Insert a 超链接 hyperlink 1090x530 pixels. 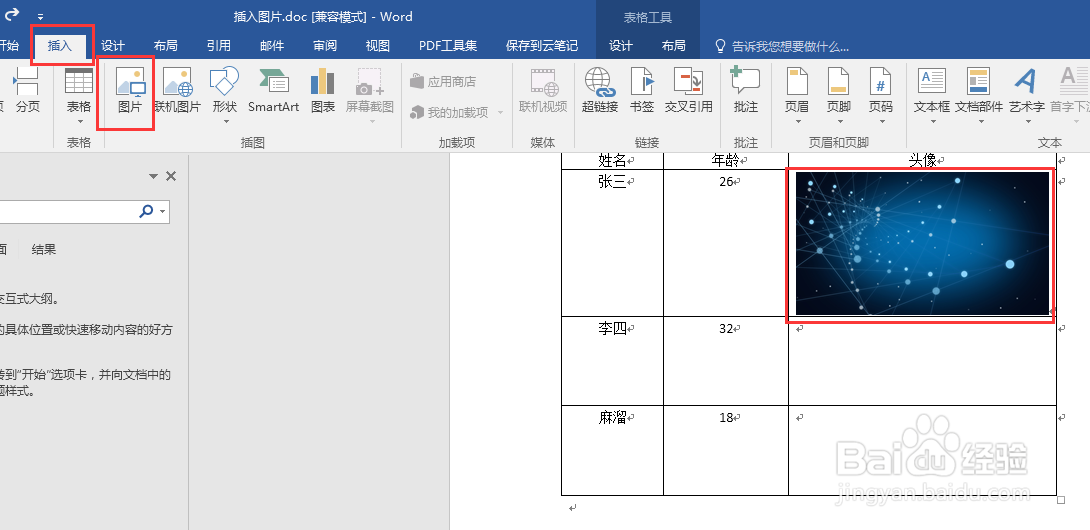point(600,91)
